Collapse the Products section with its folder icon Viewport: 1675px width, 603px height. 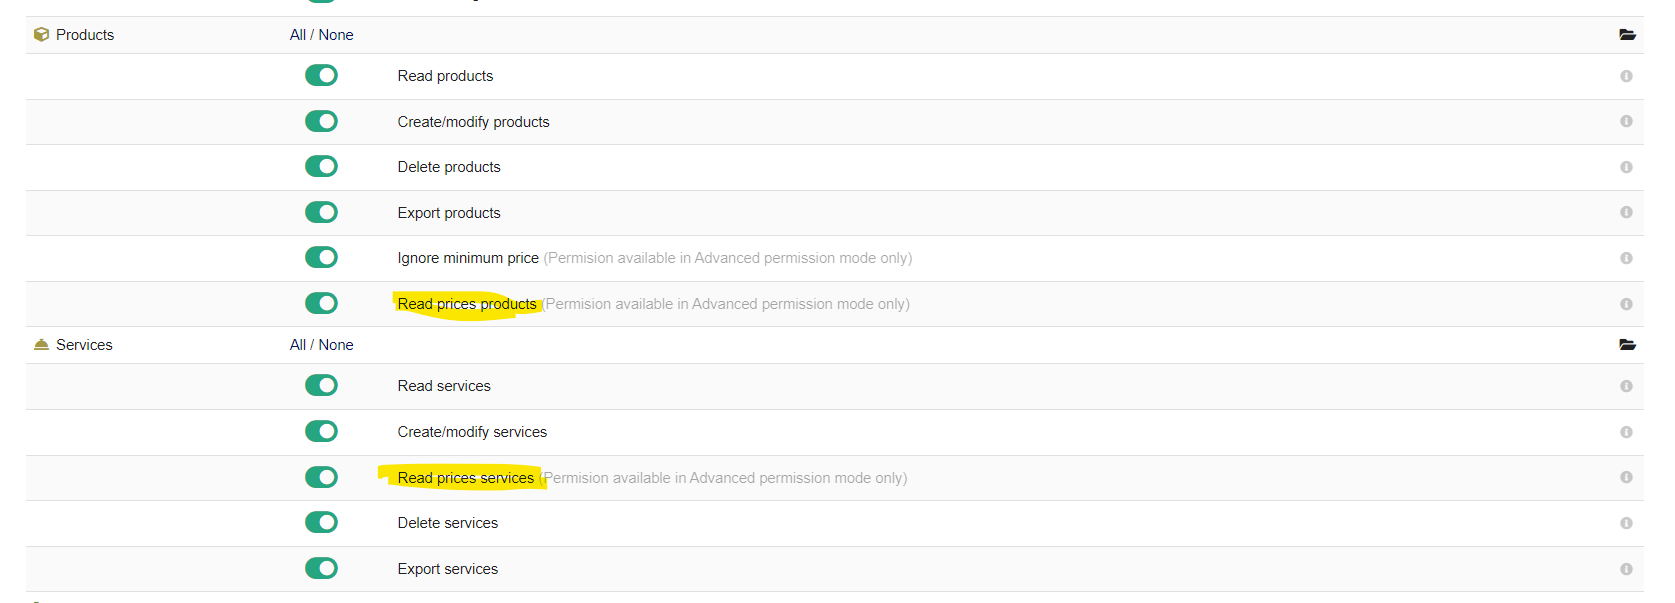coord(1628,34)
